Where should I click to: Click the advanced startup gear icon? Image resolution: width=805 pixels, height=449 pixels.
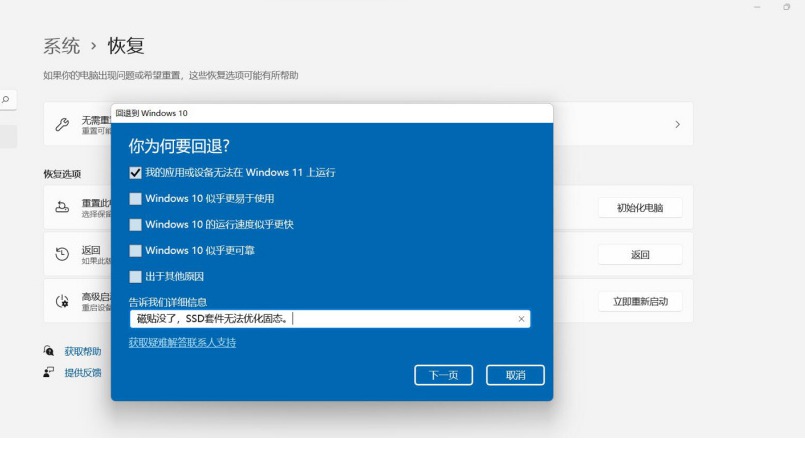(62, 301)
